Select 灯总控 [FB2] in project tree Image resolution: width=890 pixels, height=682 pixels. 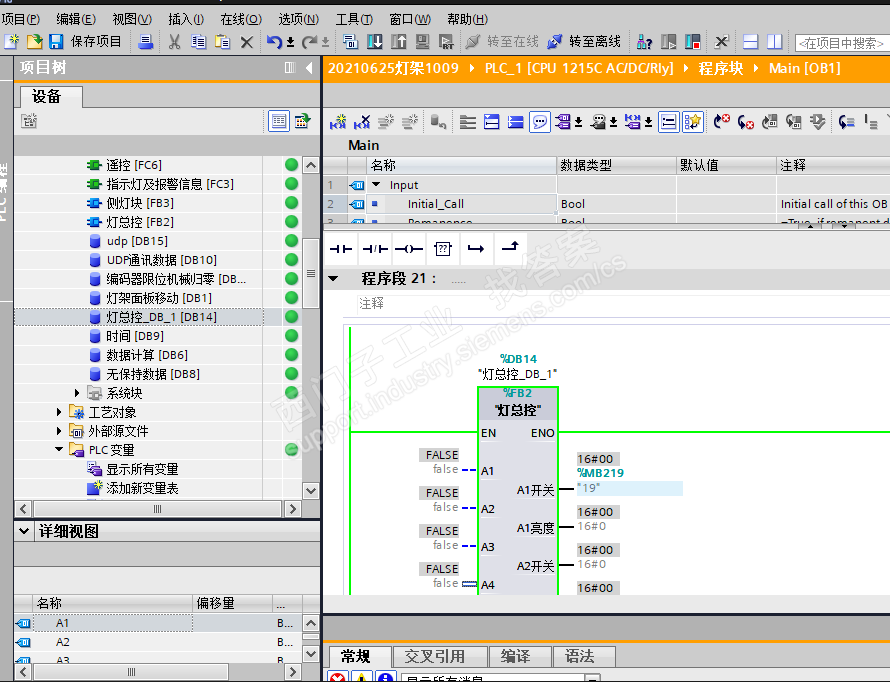(x=139, y=222)
